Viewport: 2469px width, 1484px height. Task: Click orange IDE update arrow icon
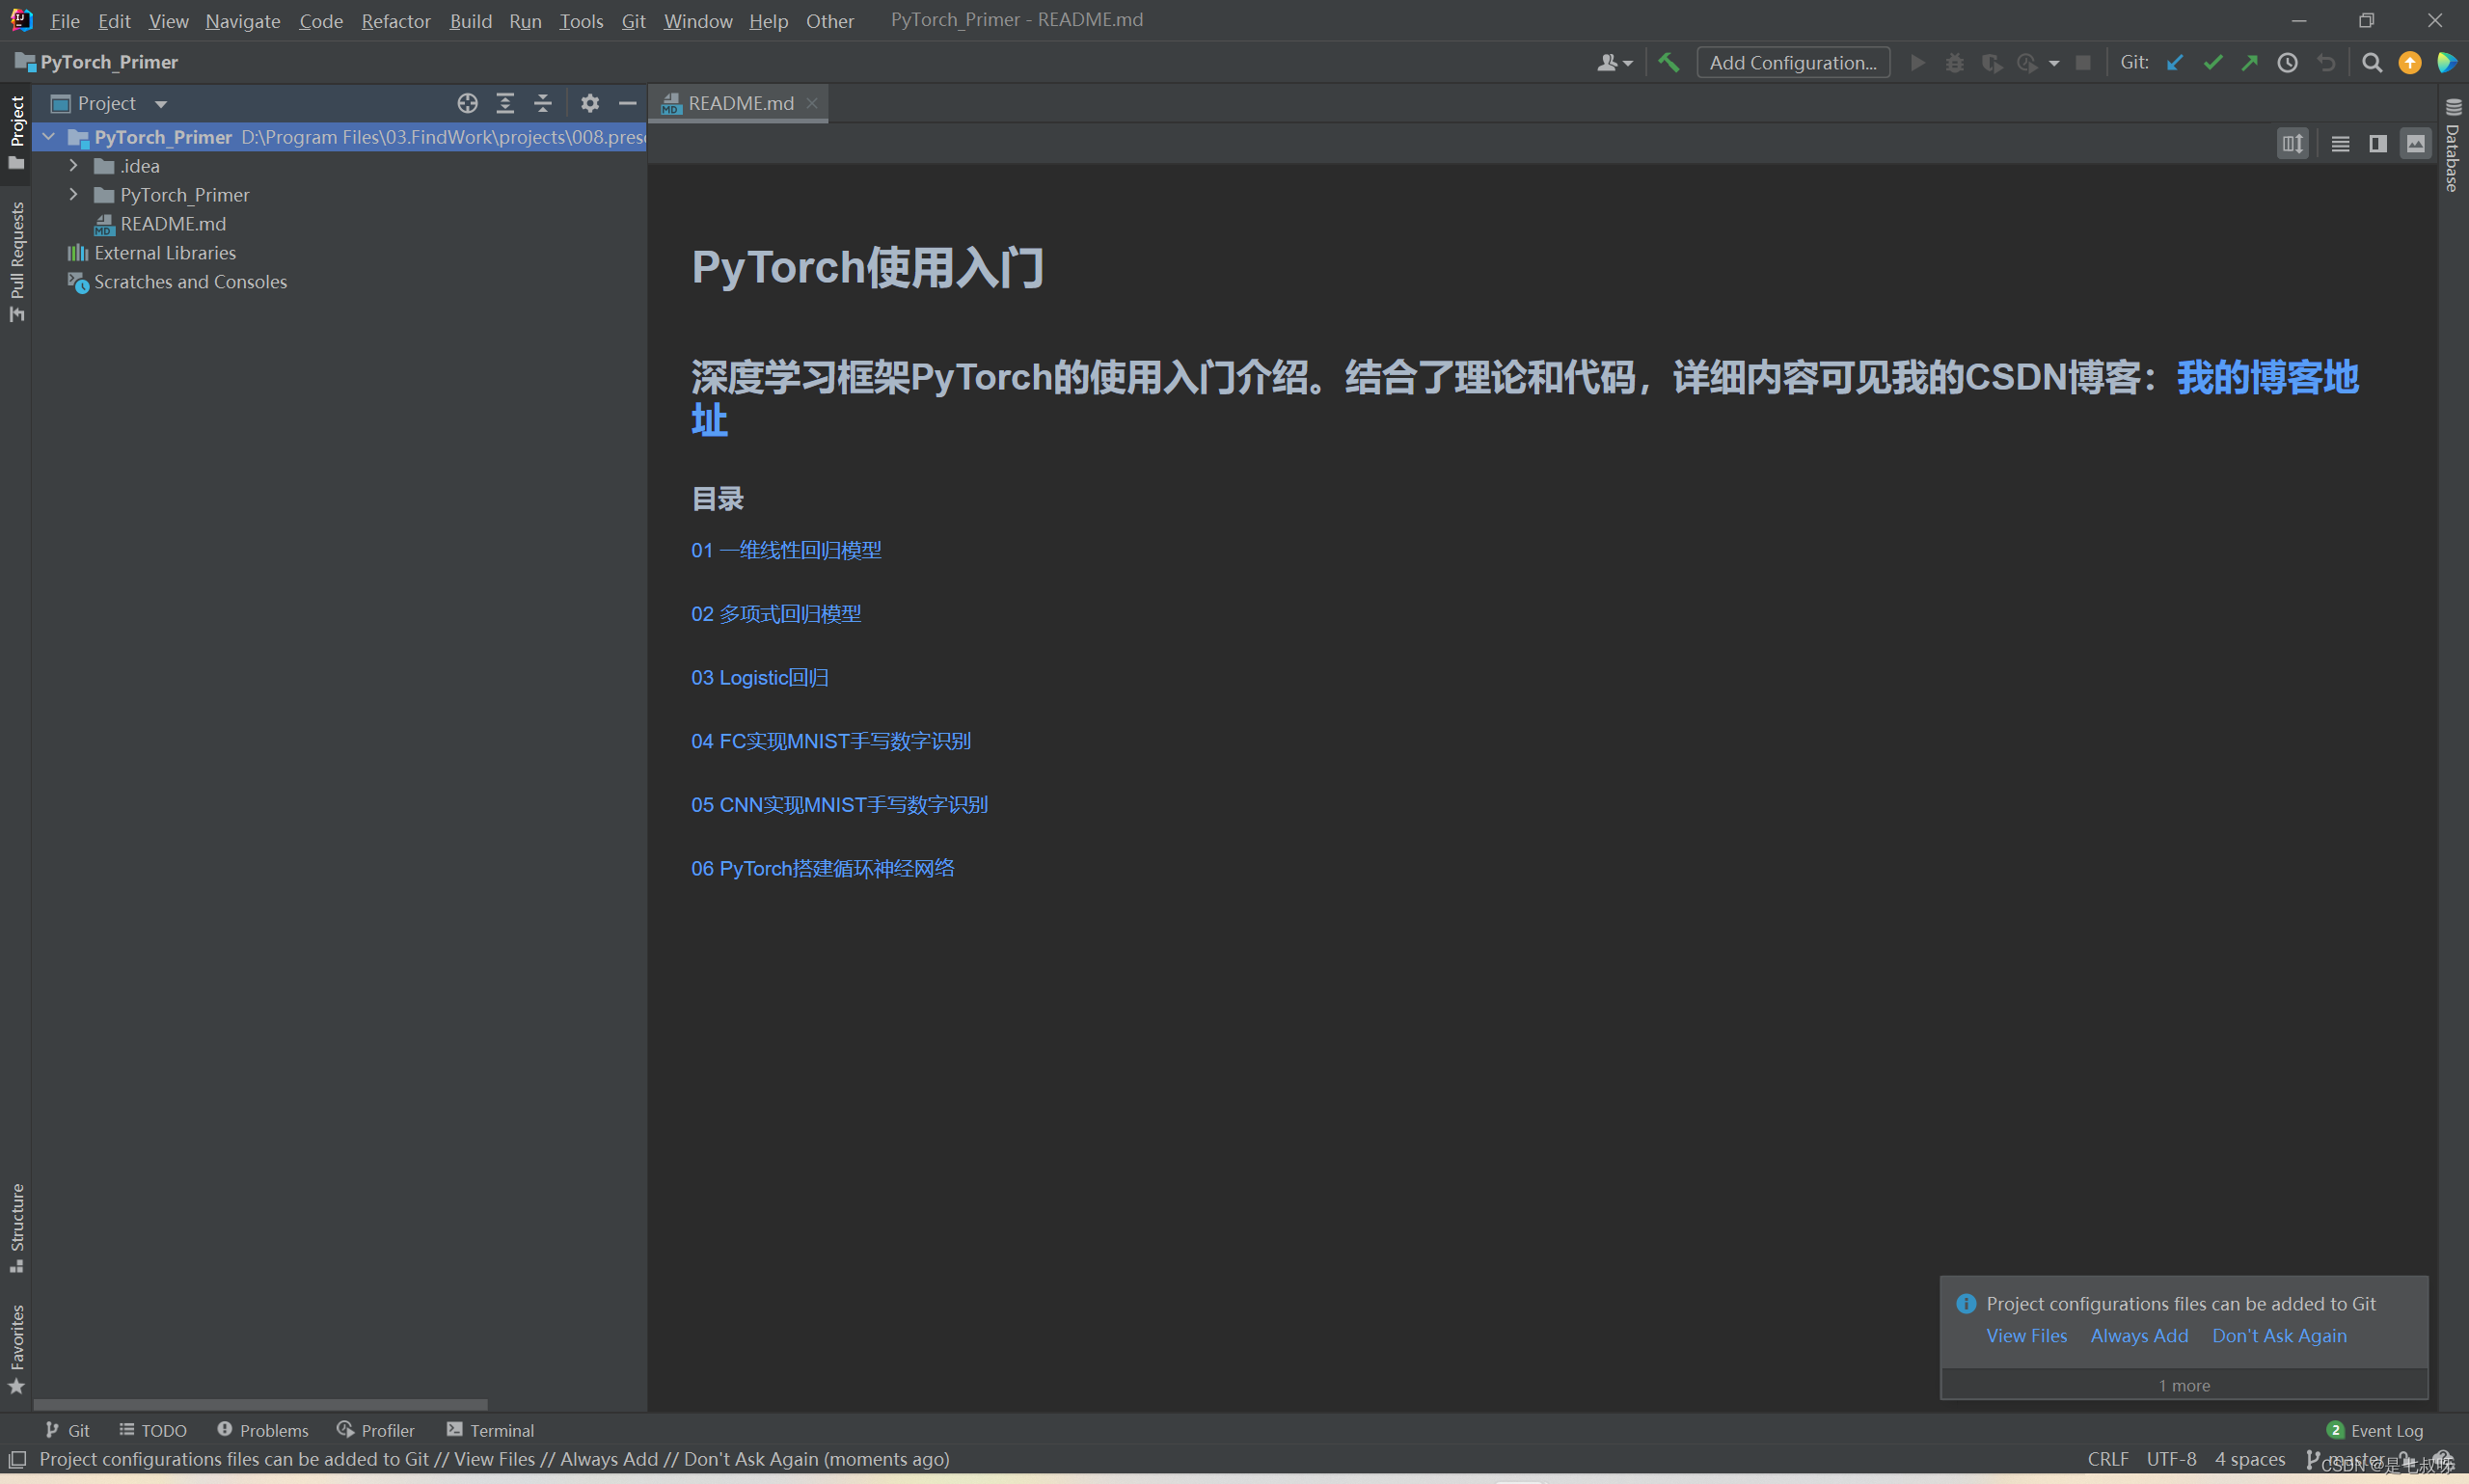coord(2409,62)
